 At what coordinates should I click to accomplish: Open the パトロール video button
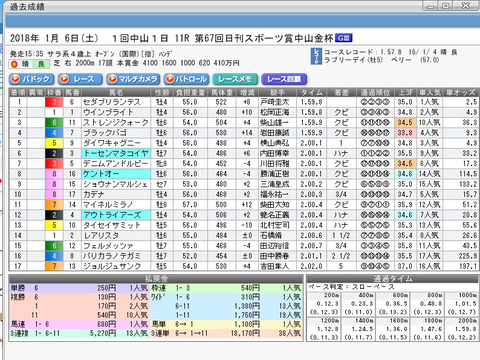186,79
